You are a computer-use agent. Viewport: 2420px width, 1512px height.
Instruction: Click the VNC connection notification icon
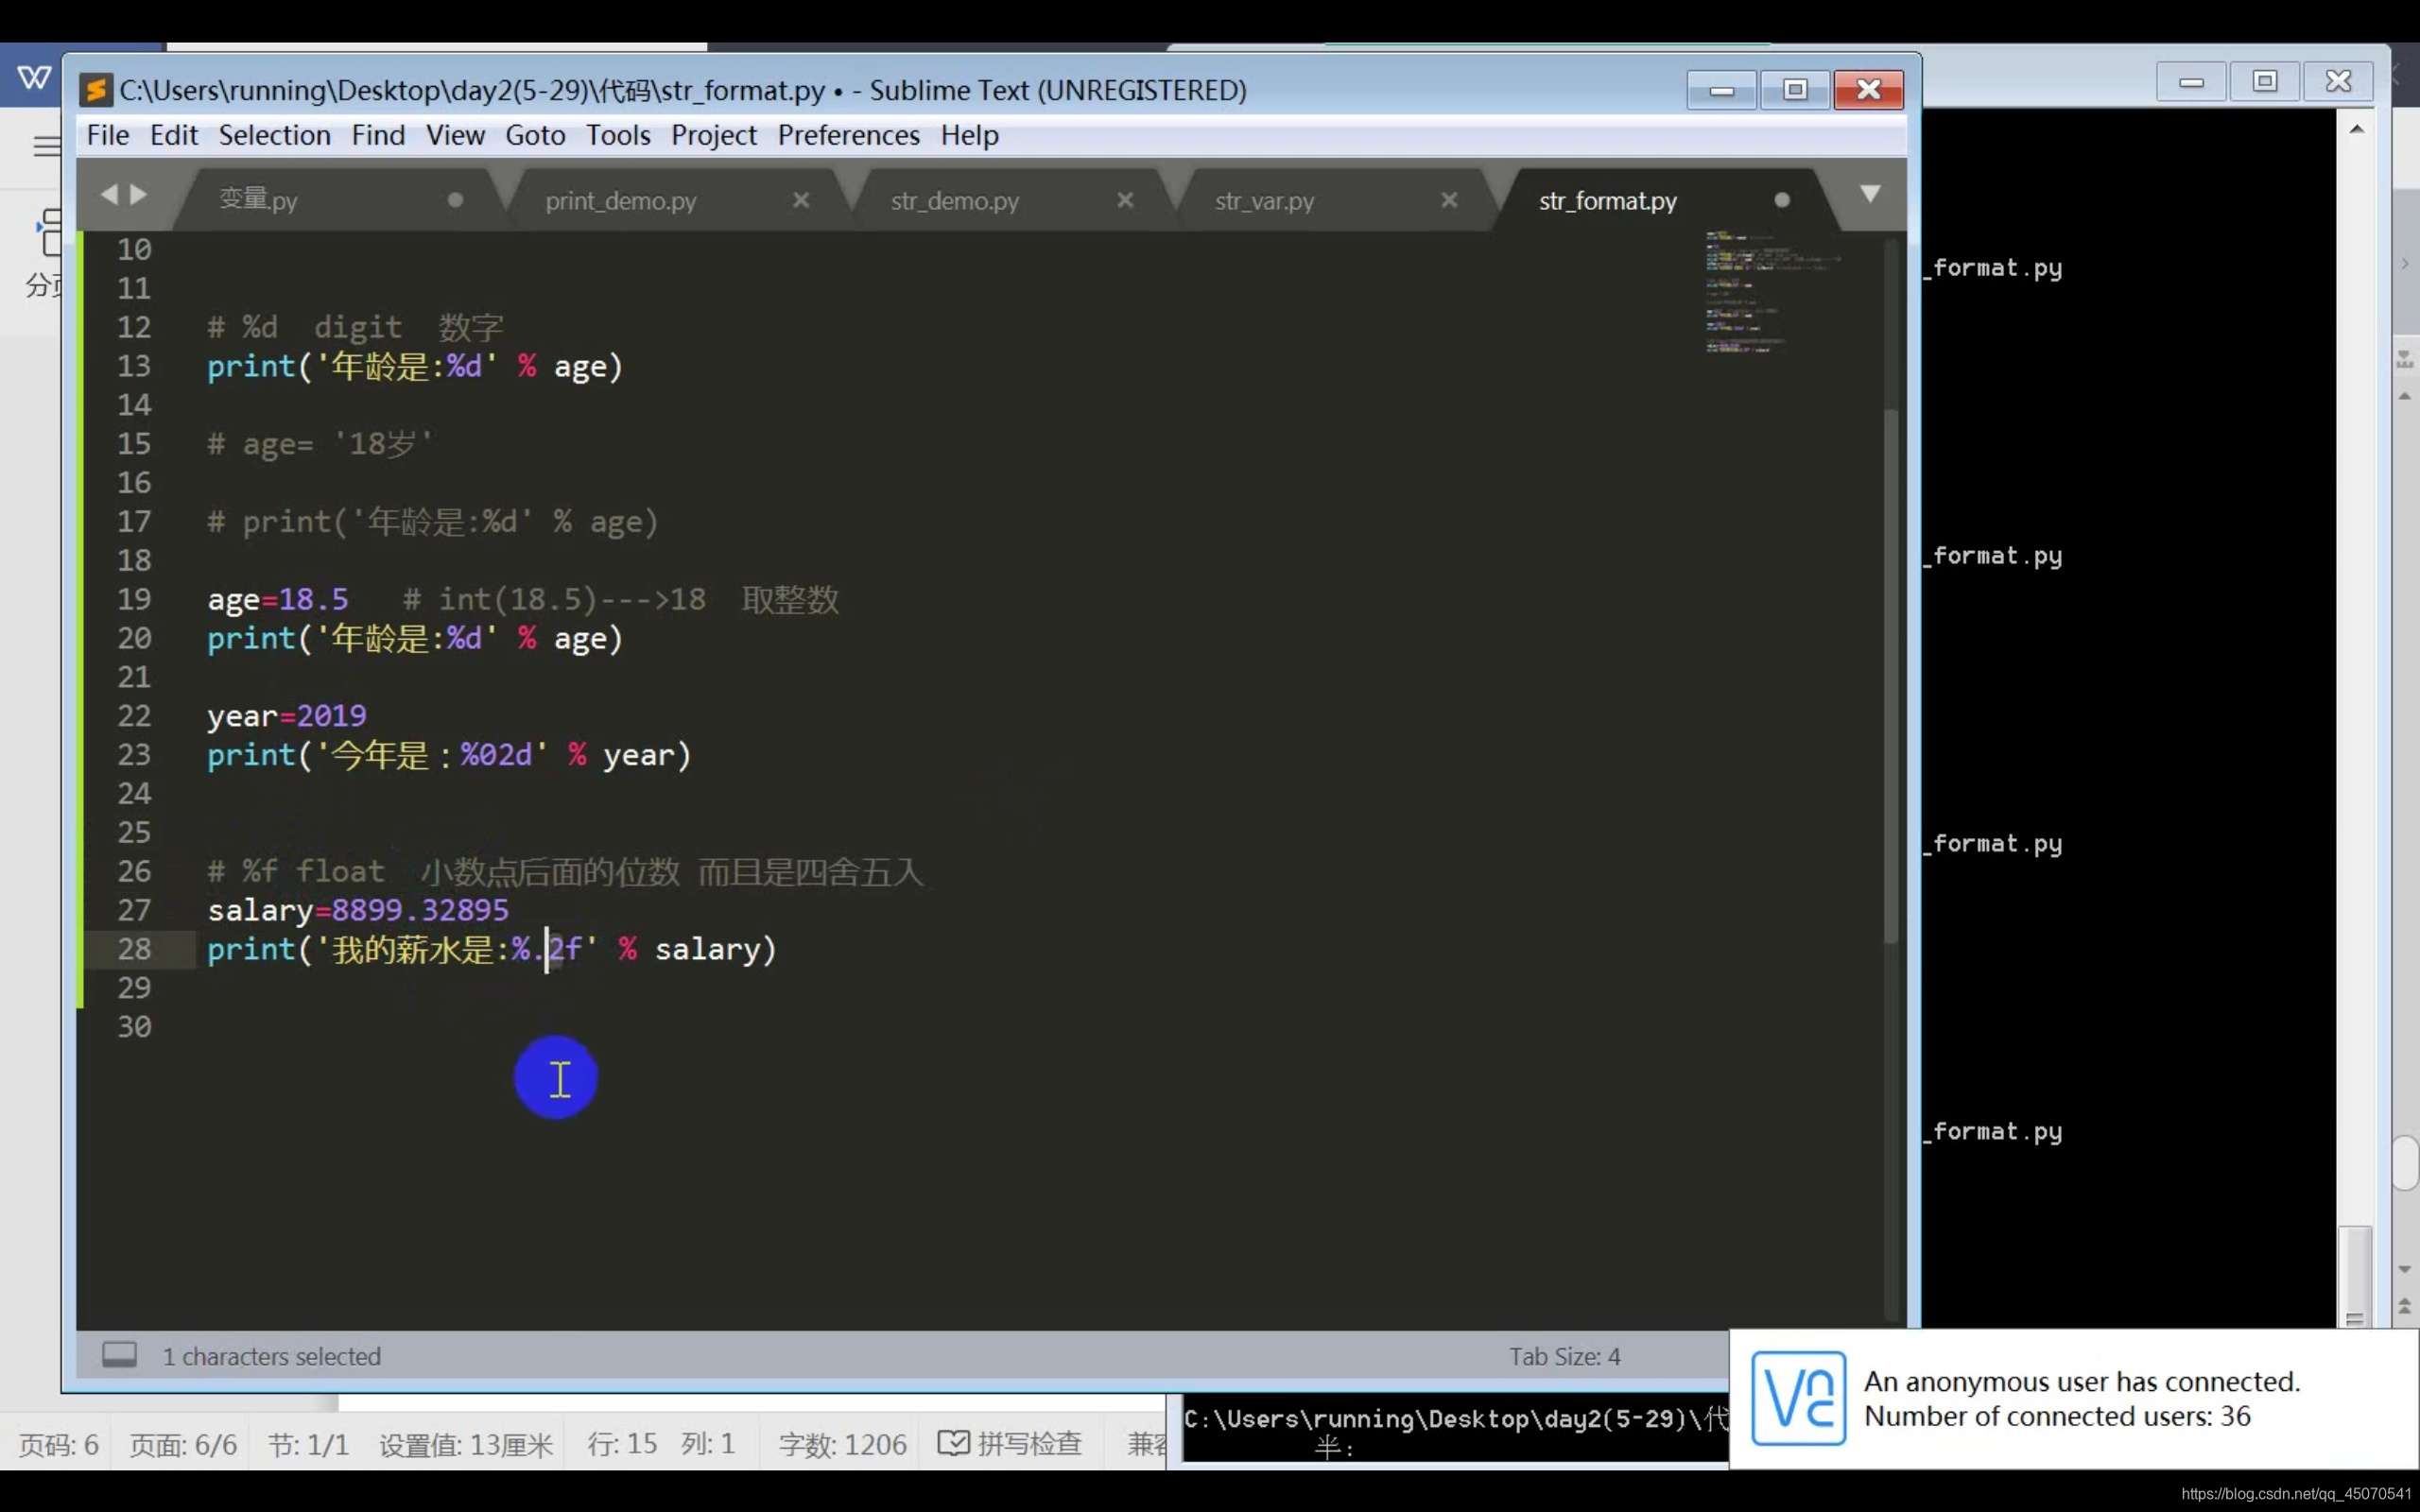click(1798, 1398)
